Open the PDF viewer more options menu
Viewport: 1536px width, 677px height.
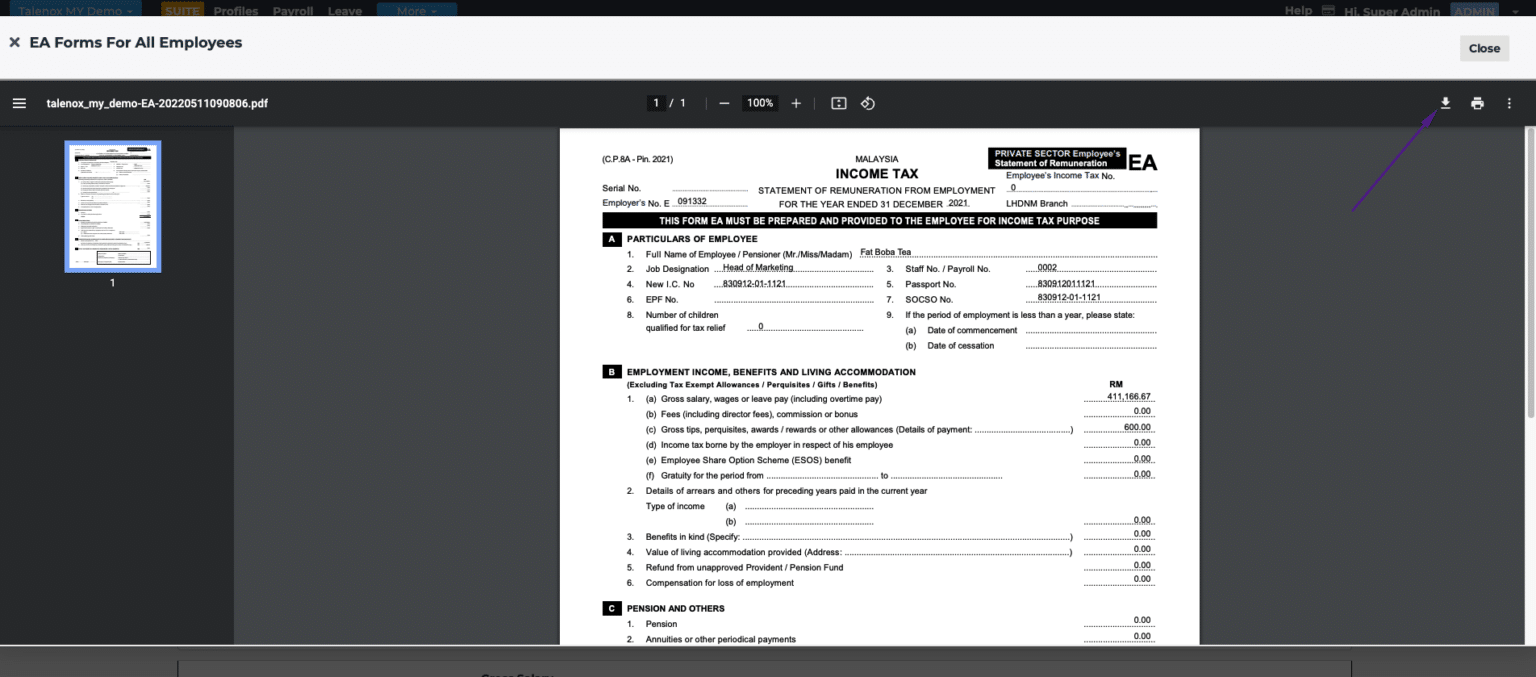click(x=1509, y=102)
